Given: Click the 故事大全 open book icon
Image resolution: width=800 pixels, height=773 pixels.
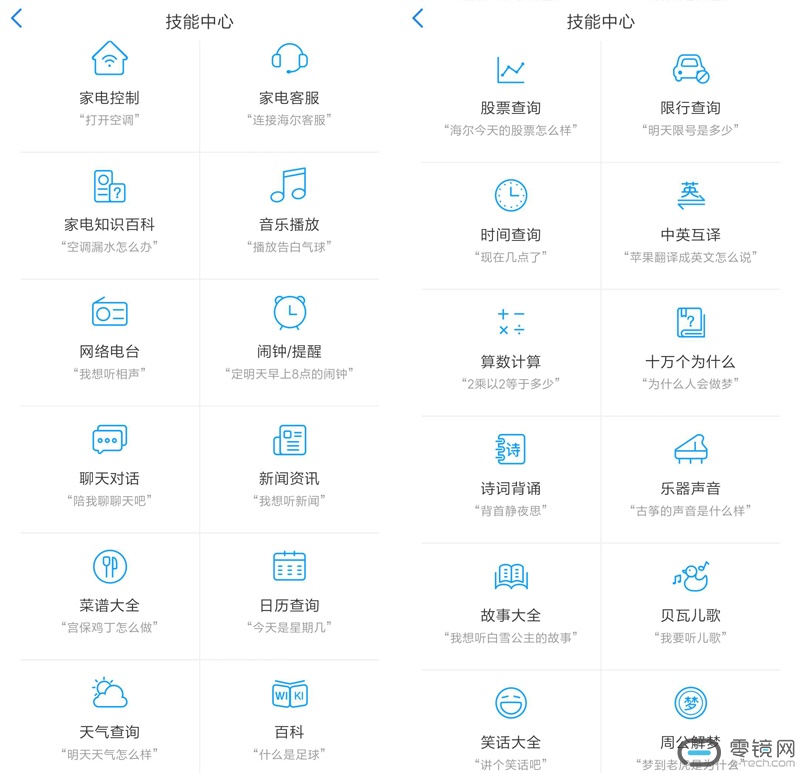Looking at the screenshot, I should [510, 576].
